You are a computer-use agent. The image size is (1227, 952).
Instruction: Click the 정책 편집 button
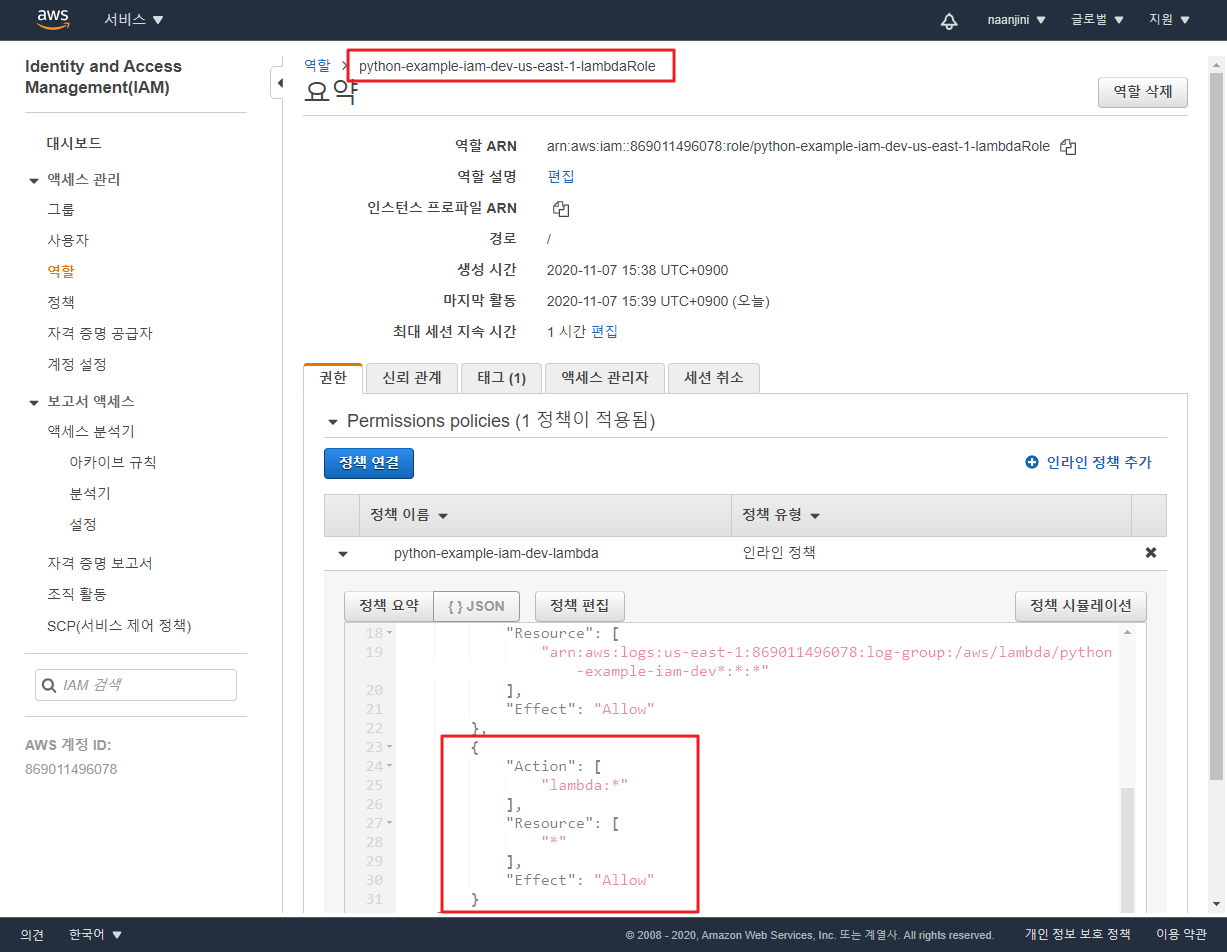point(580,606)
